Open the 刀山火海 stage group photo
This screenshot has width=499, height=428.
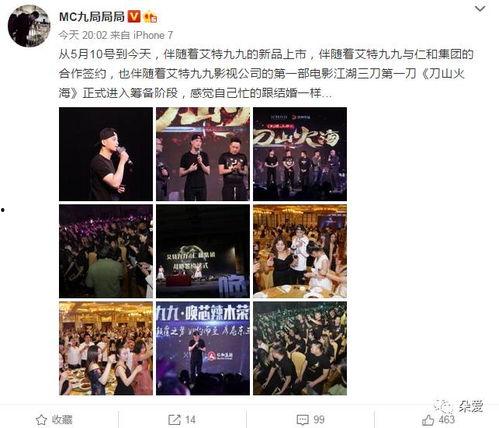pos(300,154)
